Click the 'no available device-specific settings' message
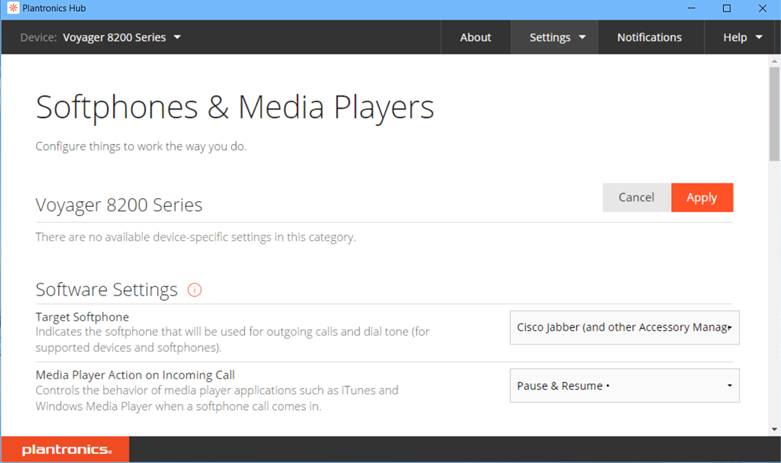The image size is (781, 463). [195, 237]
